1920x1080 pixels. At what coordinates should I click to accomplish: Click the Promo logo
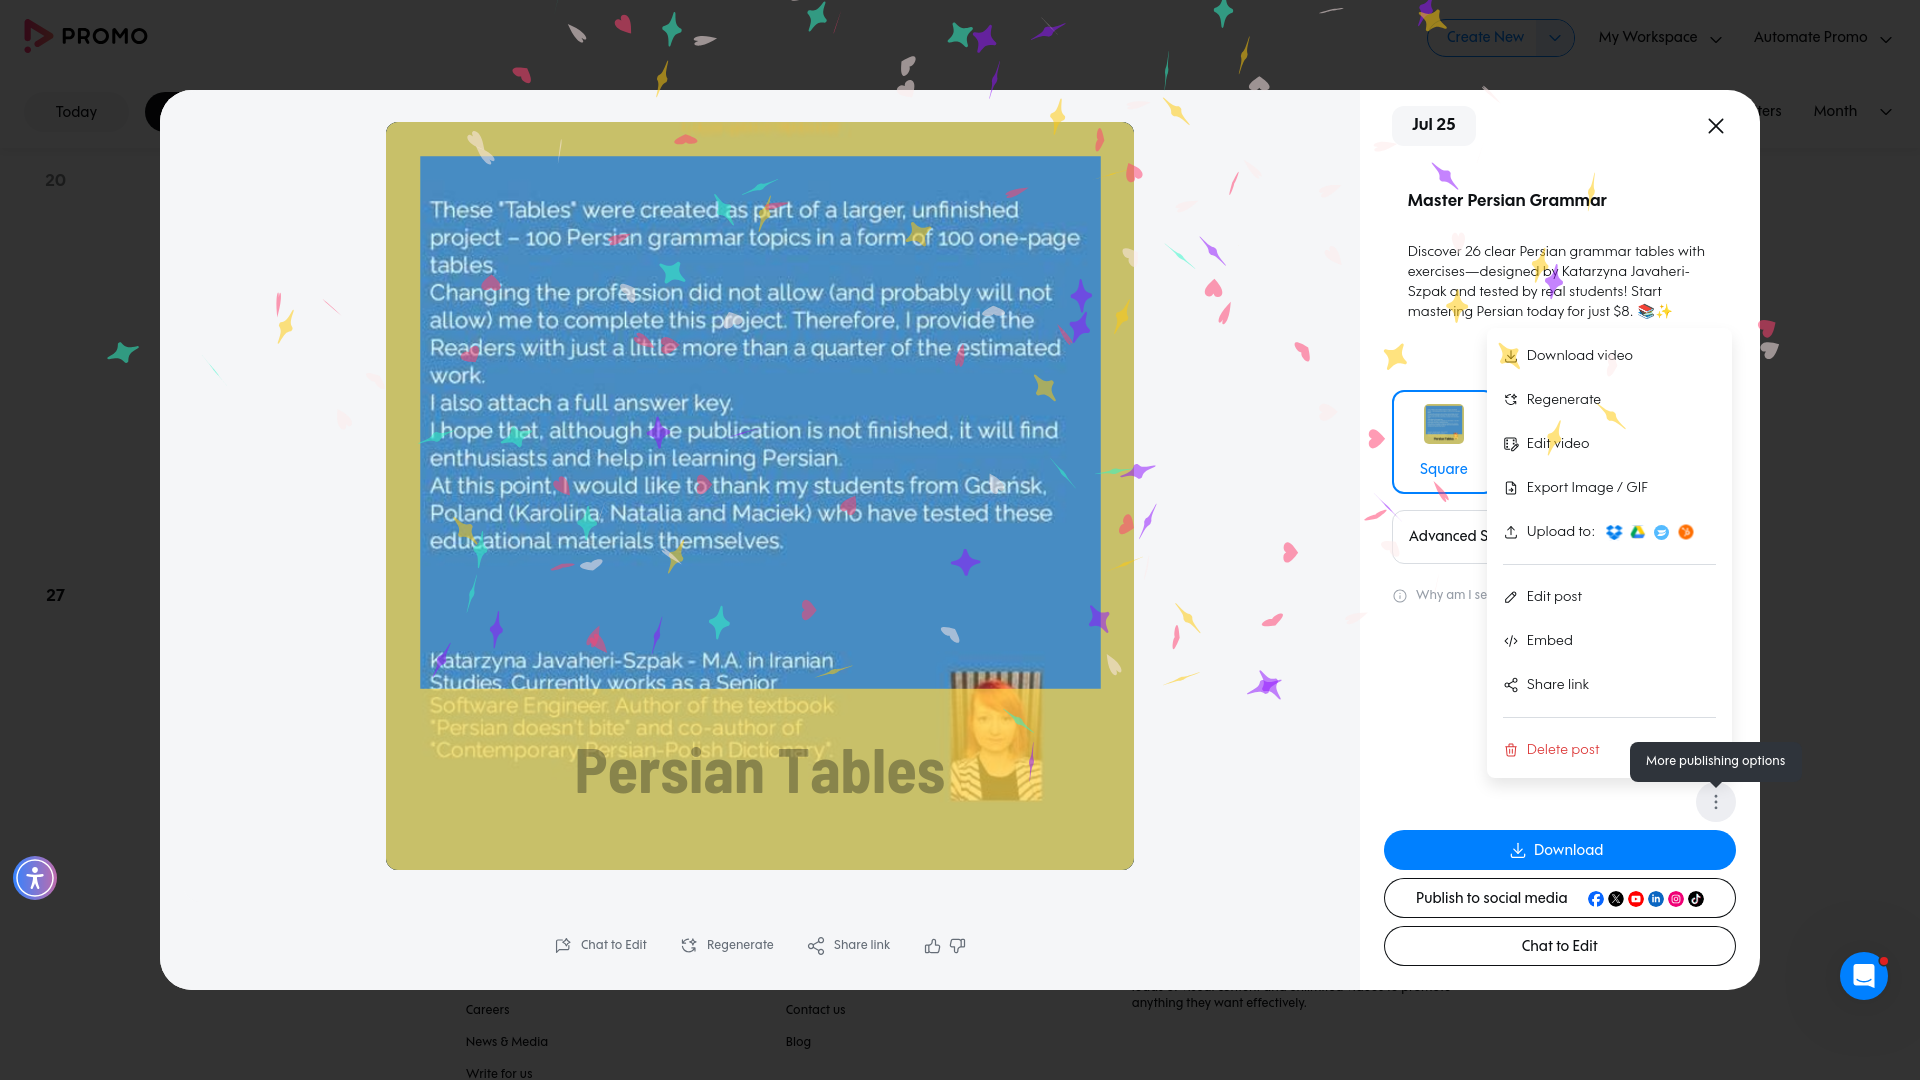coord(86,36)
